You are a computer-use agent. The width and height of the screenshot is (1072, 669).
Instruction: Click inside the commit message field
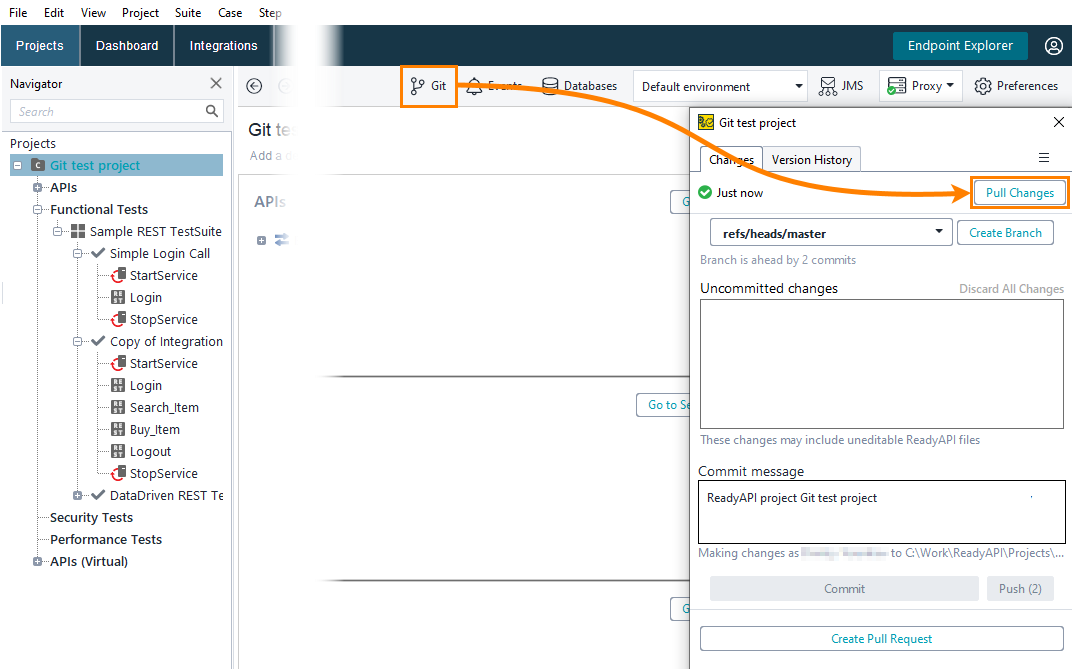[881, 511]
